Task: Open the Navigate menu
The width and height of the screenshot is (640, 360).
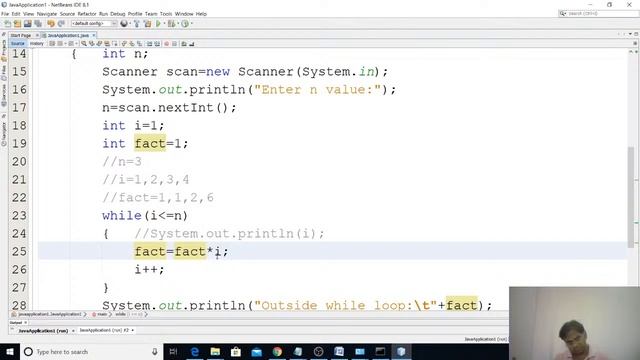Action: (x=47, y=14)
